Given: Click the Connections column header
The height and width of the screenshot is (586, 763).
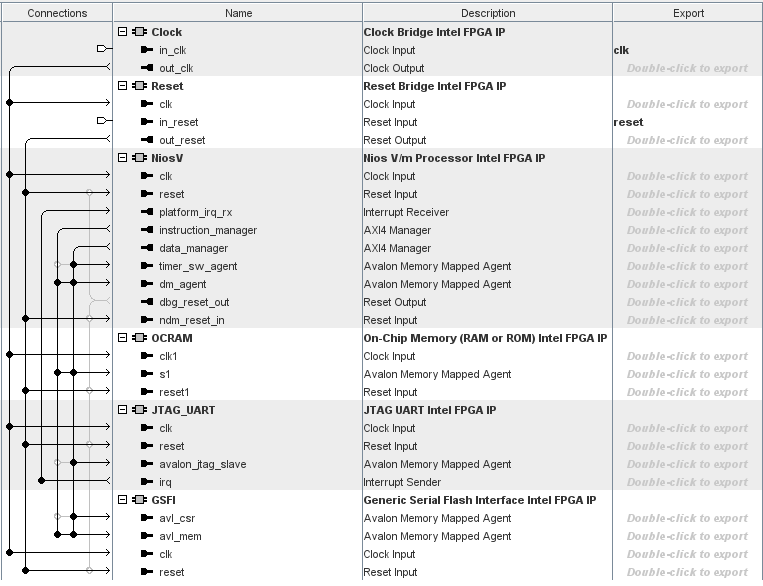Looking at the screenshot, I should click(x=57, y=13).
